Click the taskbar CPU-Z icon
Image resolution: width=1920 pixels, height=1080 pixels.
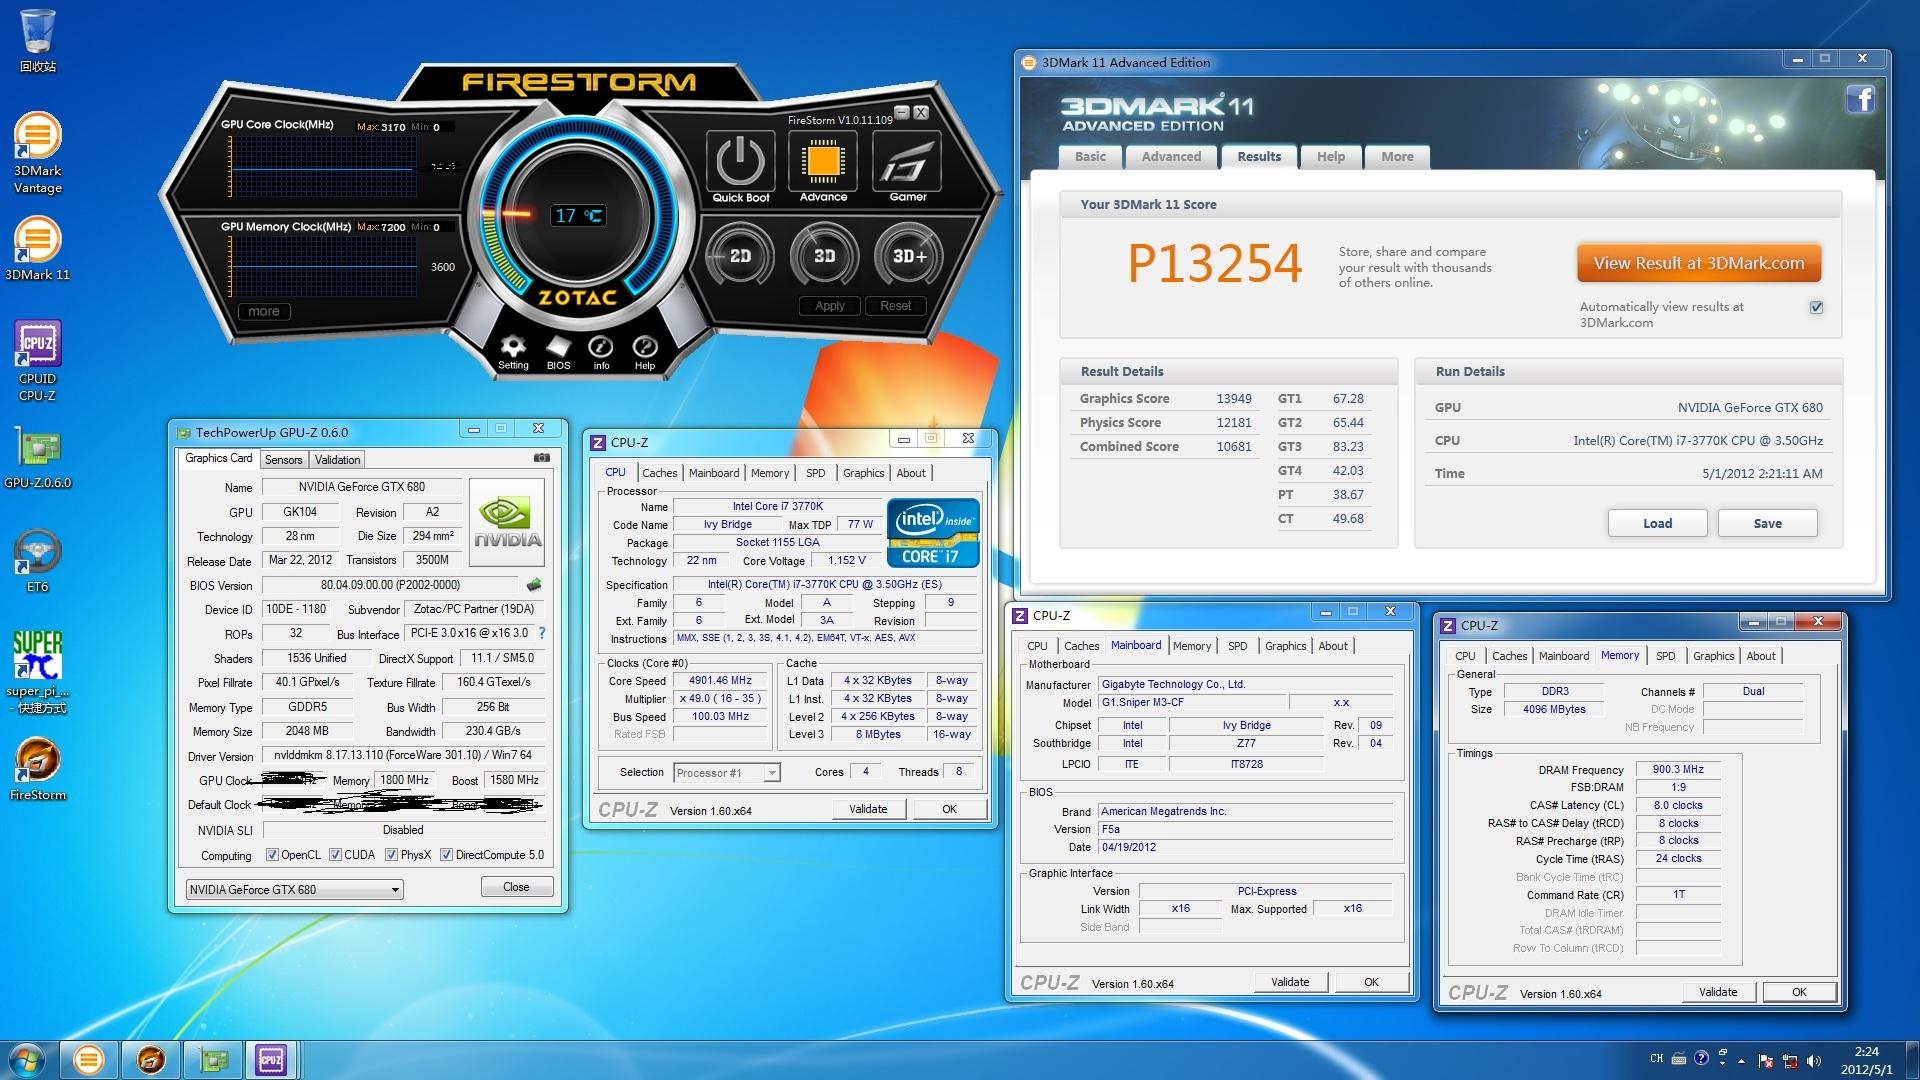[x=271, y=1060]
